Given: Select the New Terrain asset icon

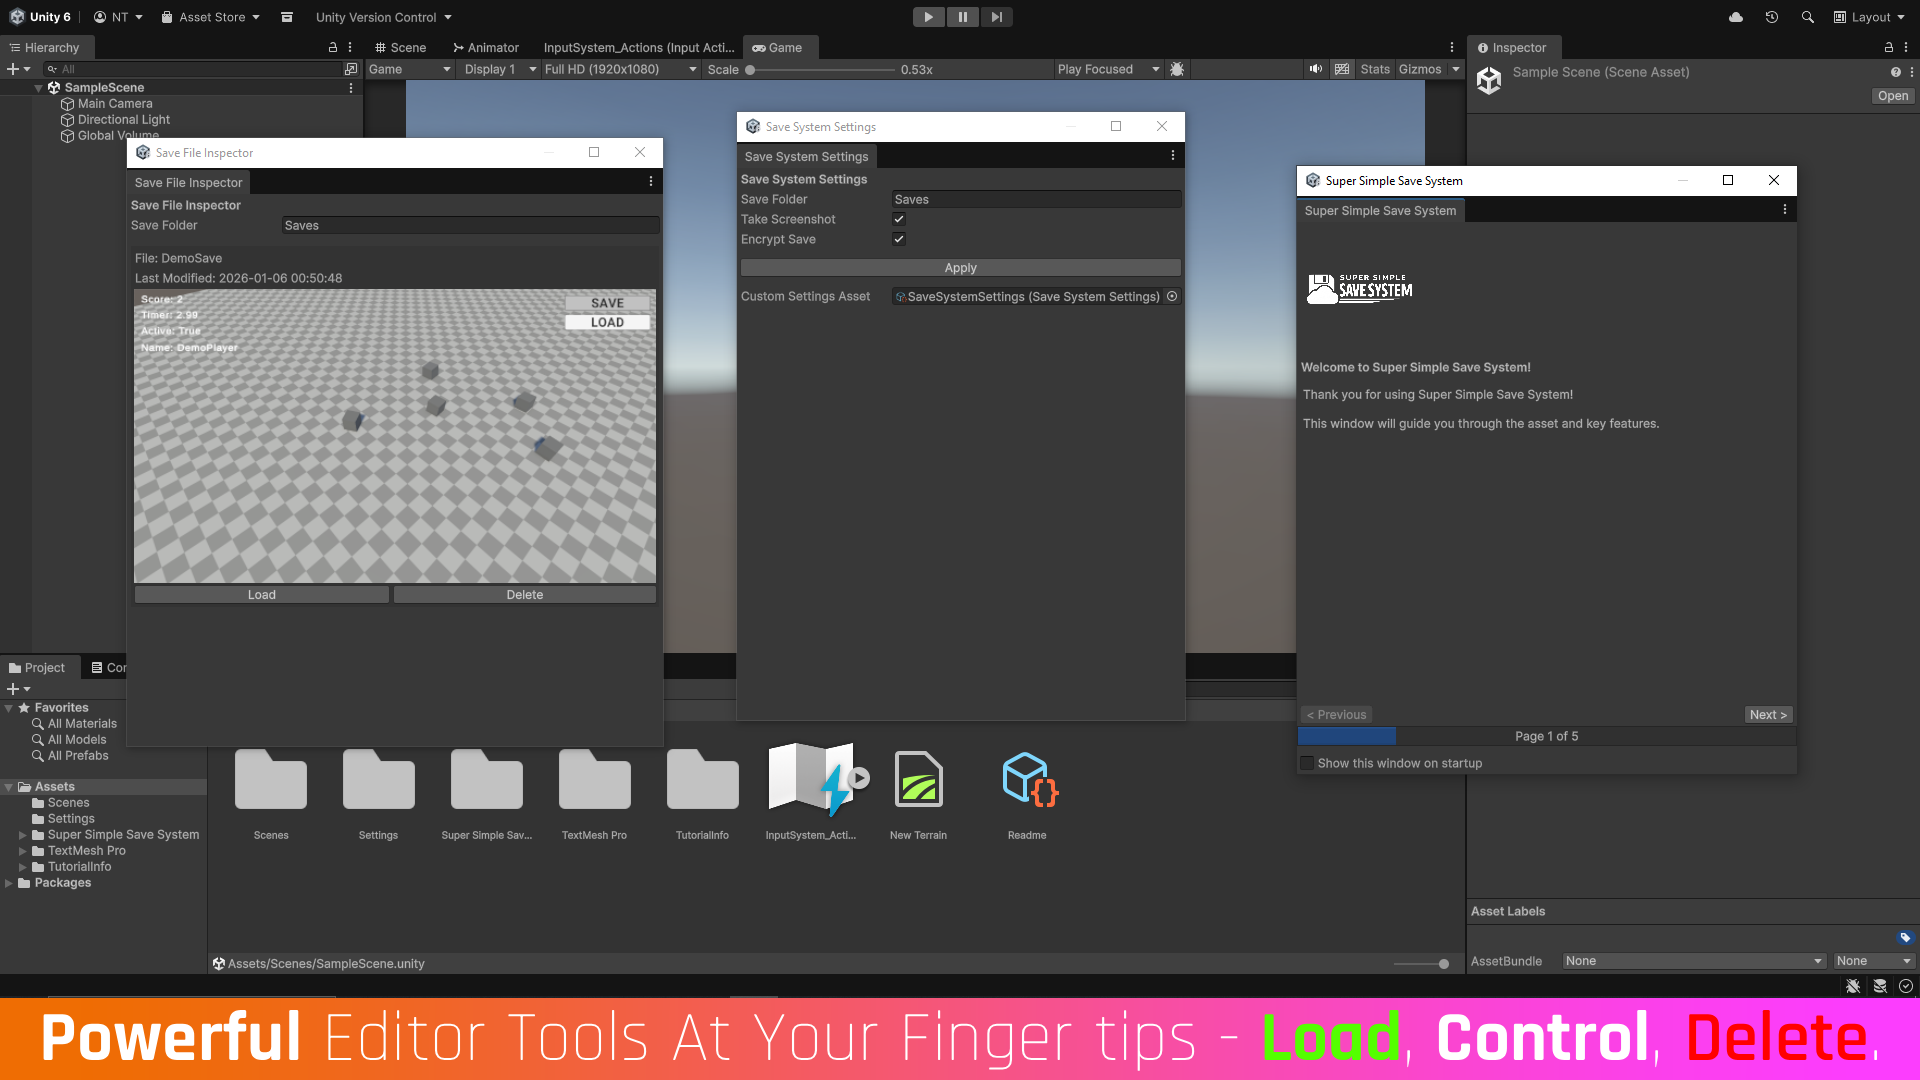Looking at the screenshot, I should tap(918, 780).
